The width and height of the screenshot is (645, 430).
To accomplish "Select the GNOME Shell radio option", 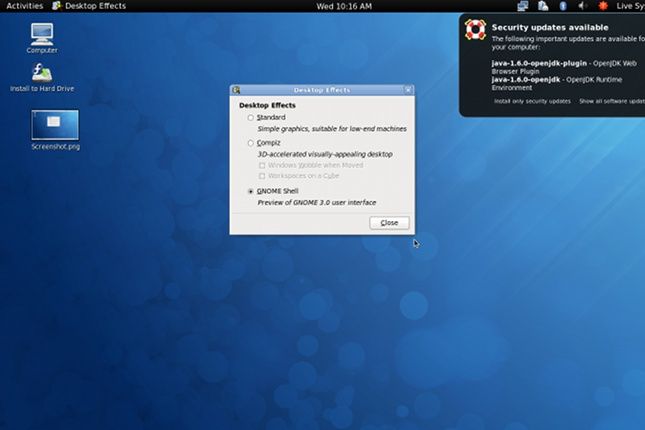I will click(250, 191).
